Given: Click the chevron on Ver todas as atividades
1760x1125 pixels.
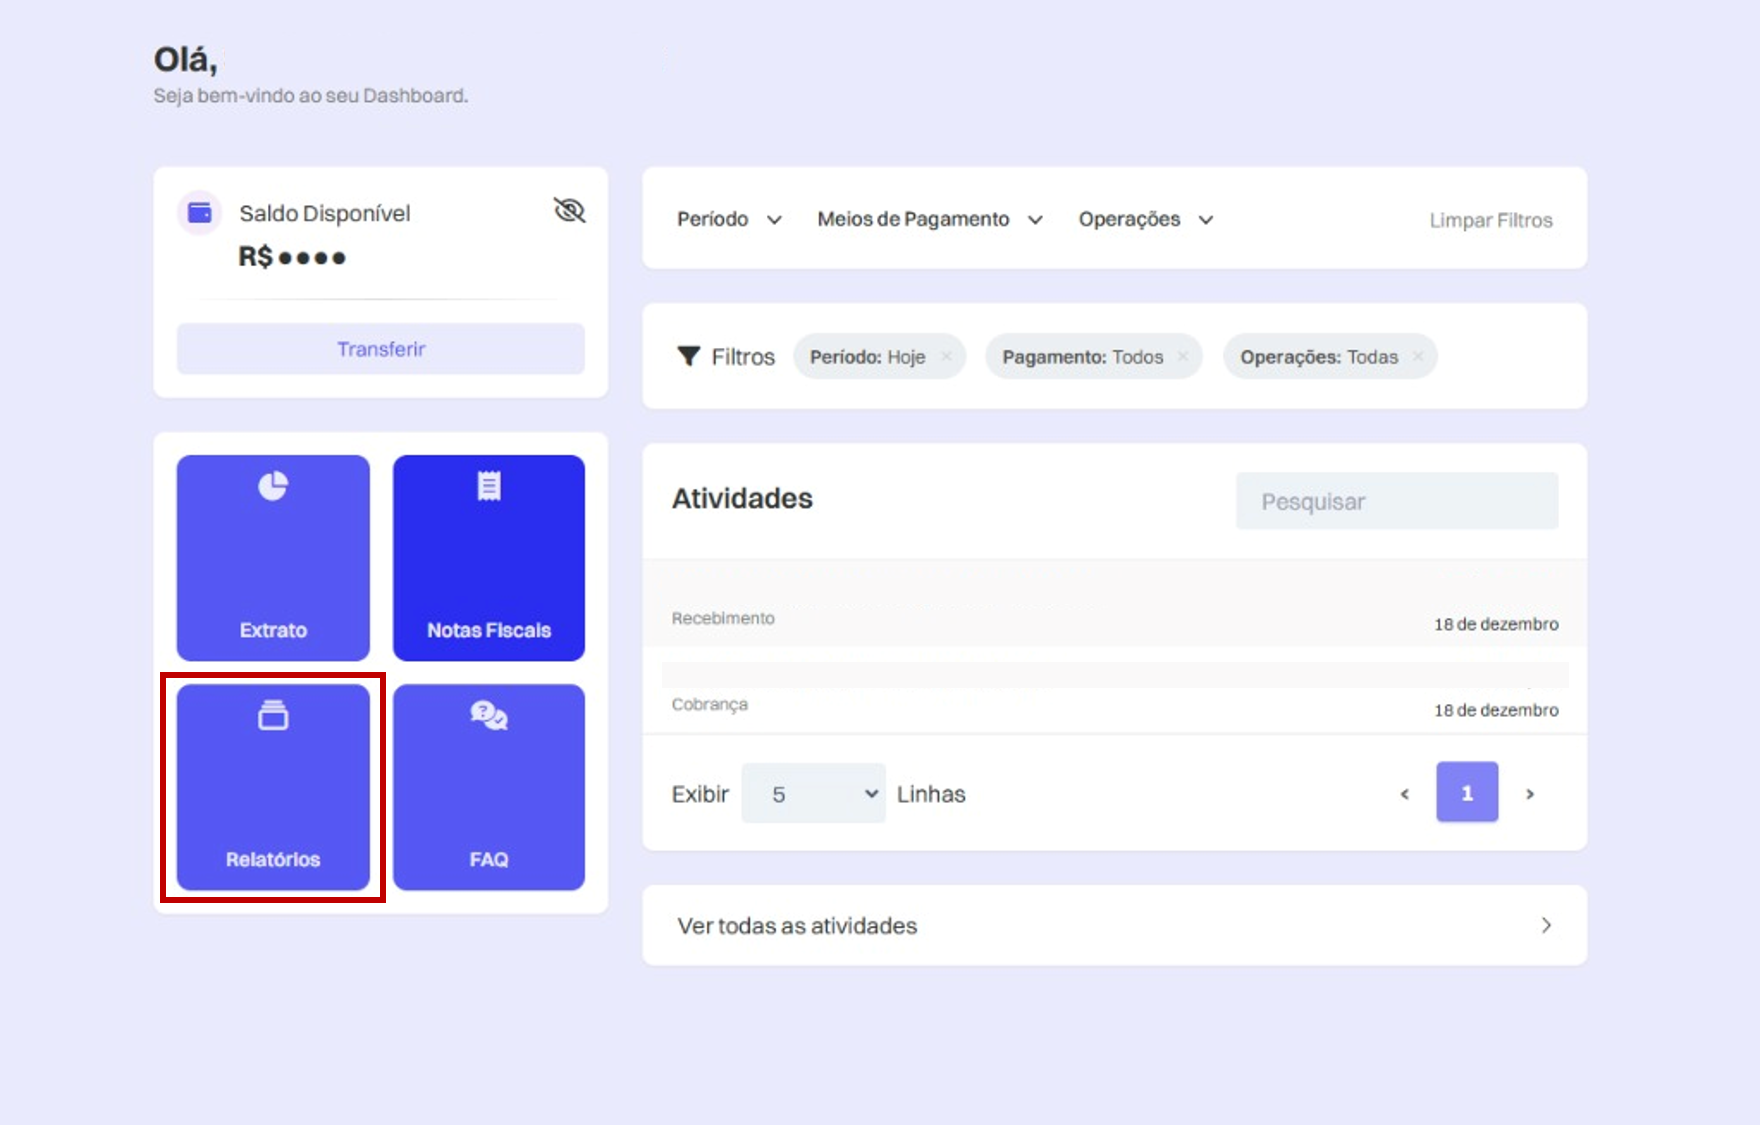Looking at the screenshot, I should point(1546,925).
